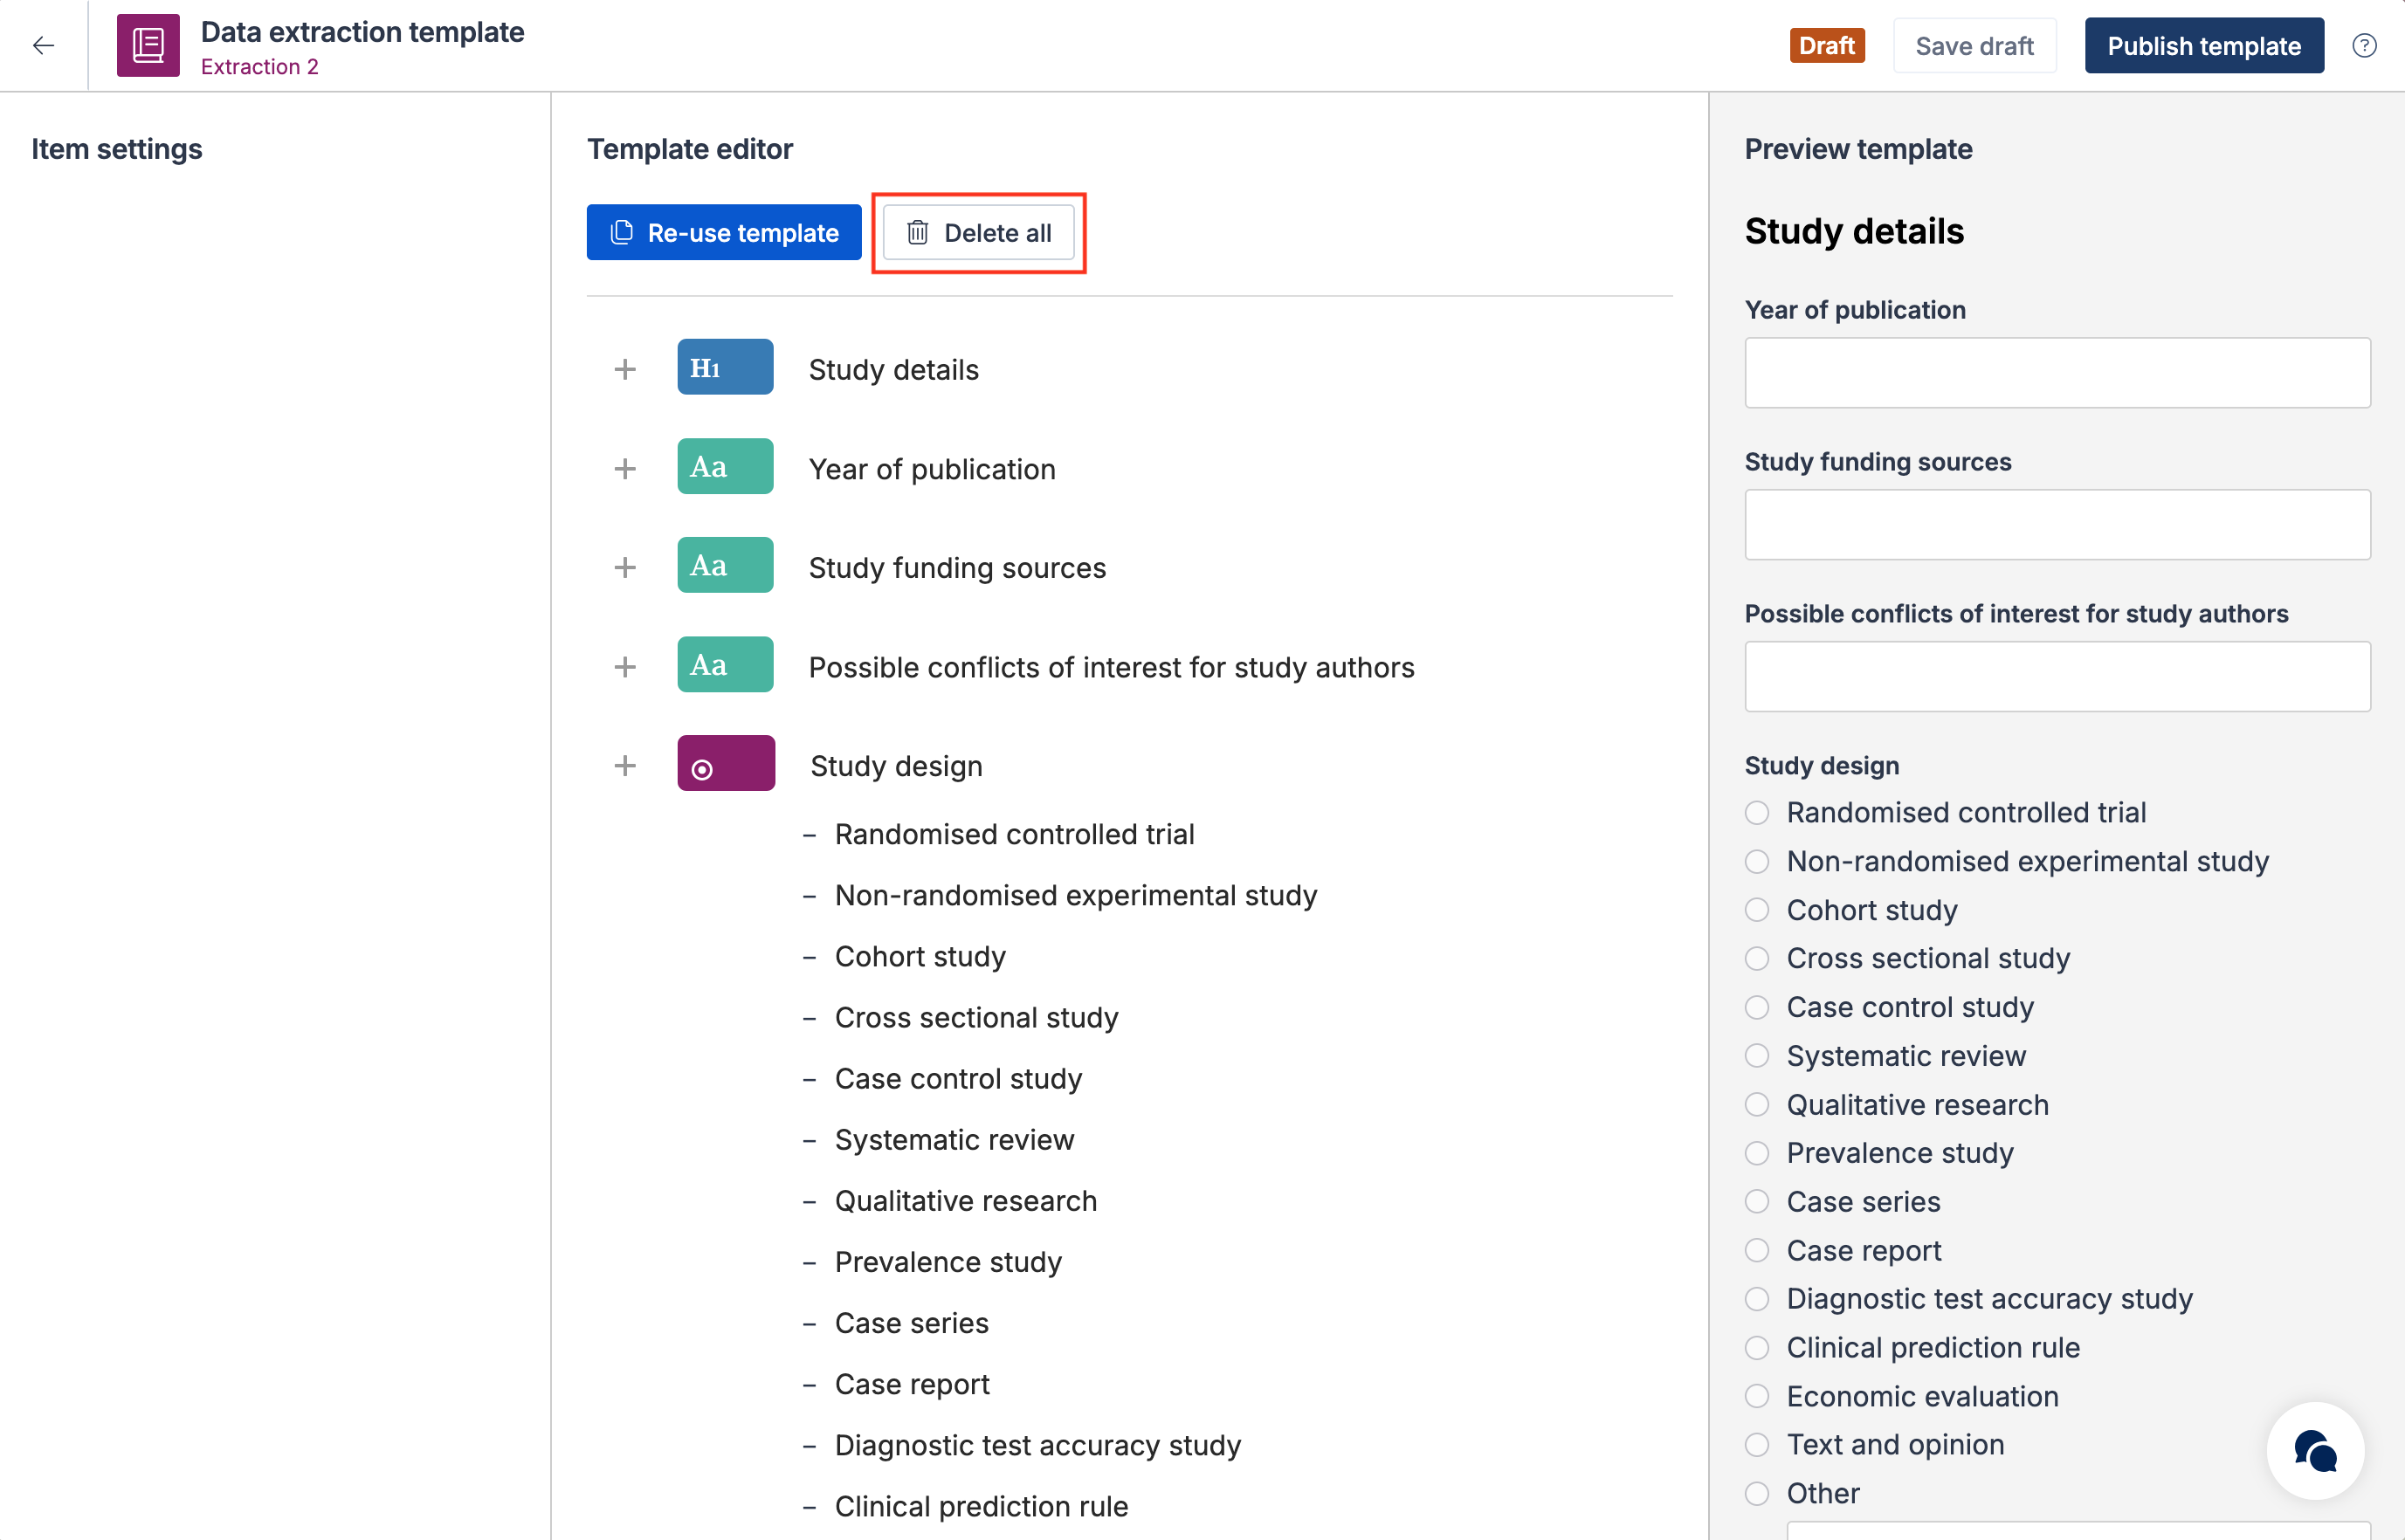
Task: Select the Case control study radio button
Action: pos(1757,1007)
